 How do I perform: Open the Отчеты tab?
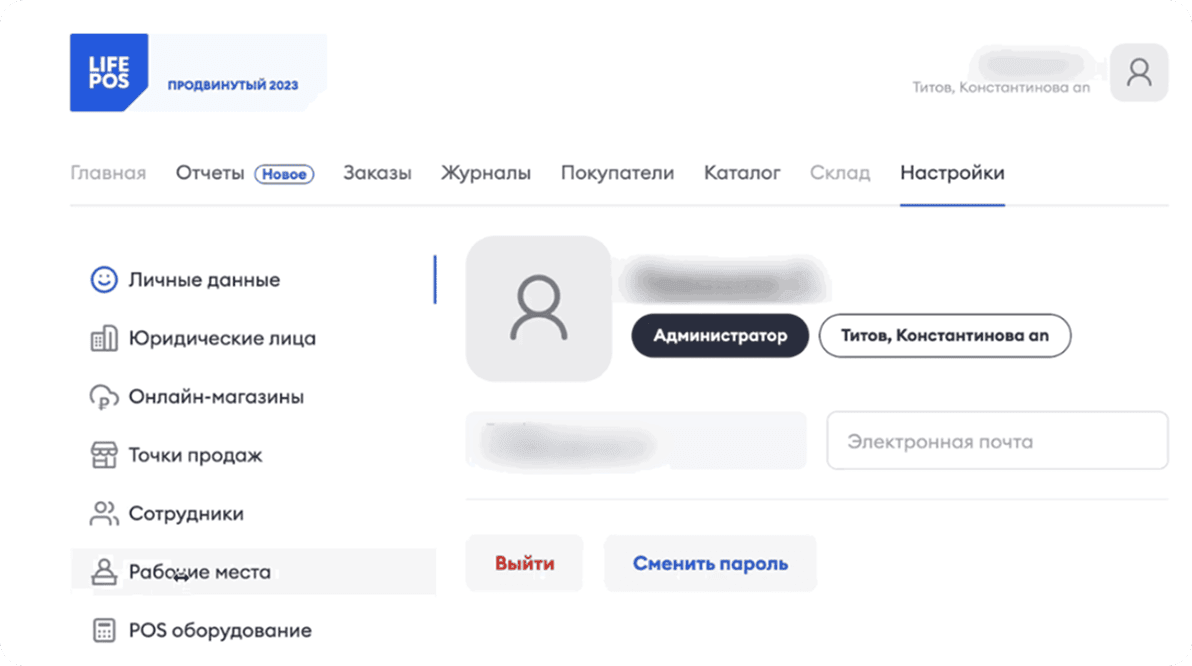pos(210,173)
